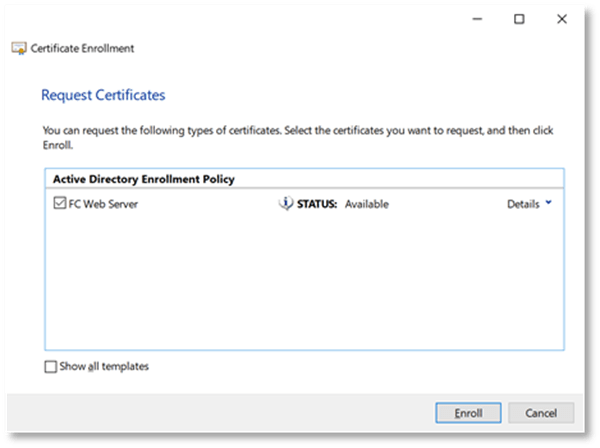
Task: Click the Certificate Enrollment title text
Action: pyautogui.click(x=84, y=47)
